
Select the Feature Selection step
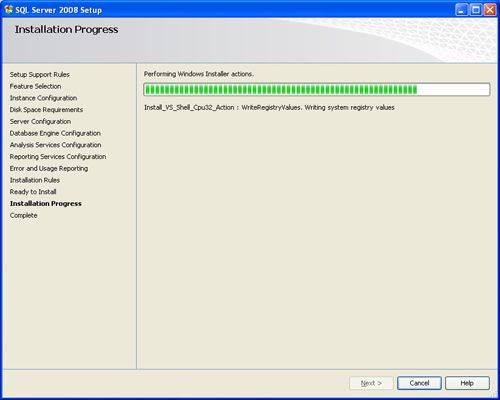(35, 86)
